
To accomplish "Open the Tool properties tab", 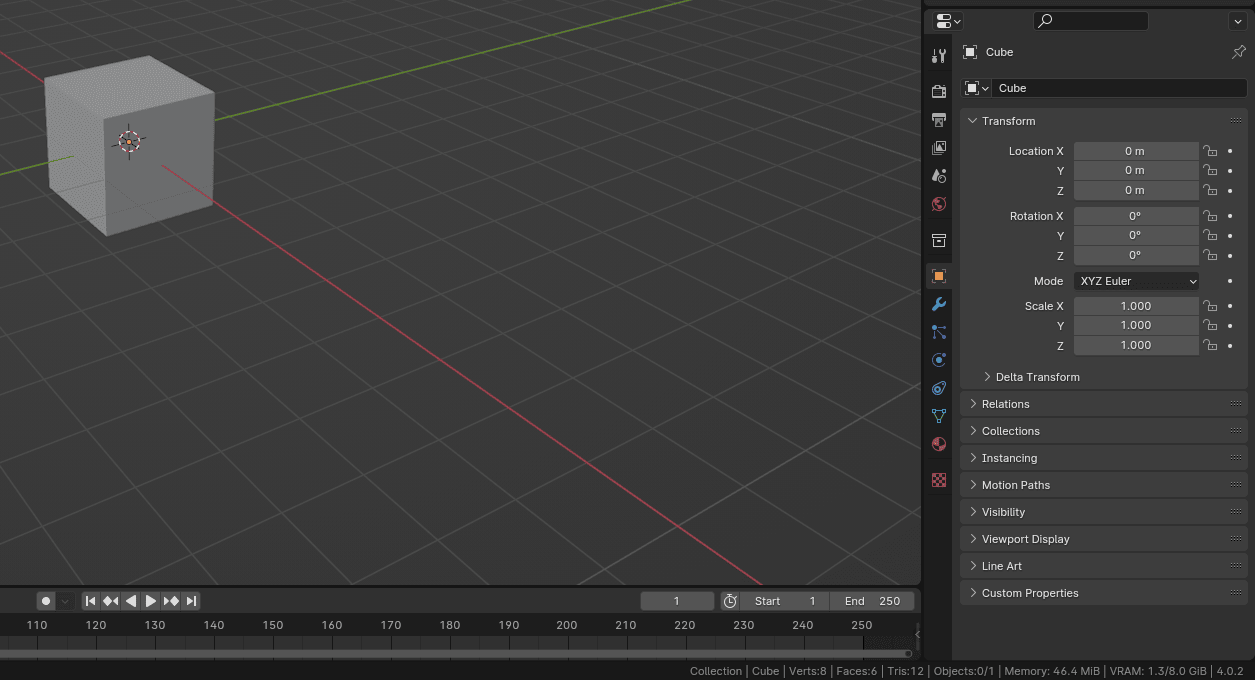I will pos(938,56).
